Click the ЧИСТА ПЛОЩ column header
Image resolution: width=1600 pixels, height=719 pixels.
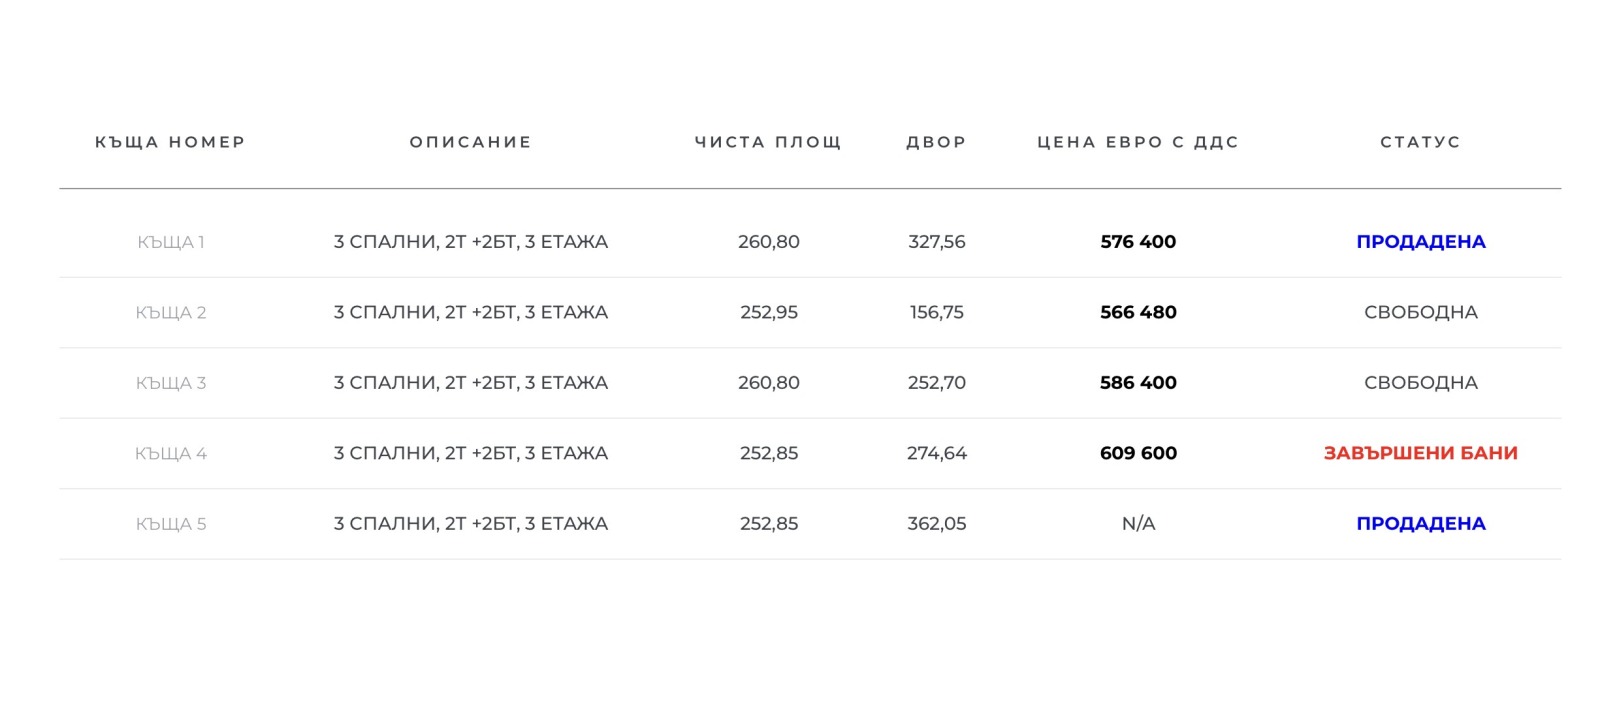[768, 142]
